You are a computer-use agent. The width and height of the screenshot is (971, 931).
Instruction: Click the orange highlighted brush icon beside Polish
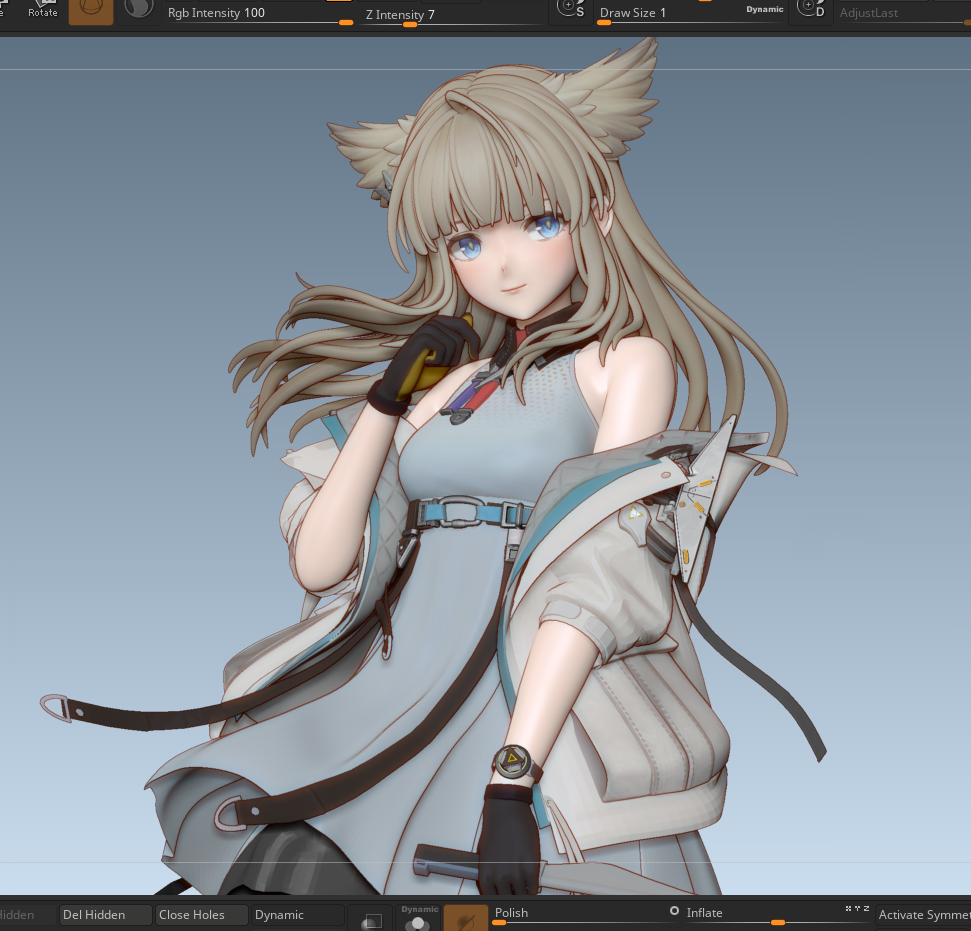(x=466, y=917)
